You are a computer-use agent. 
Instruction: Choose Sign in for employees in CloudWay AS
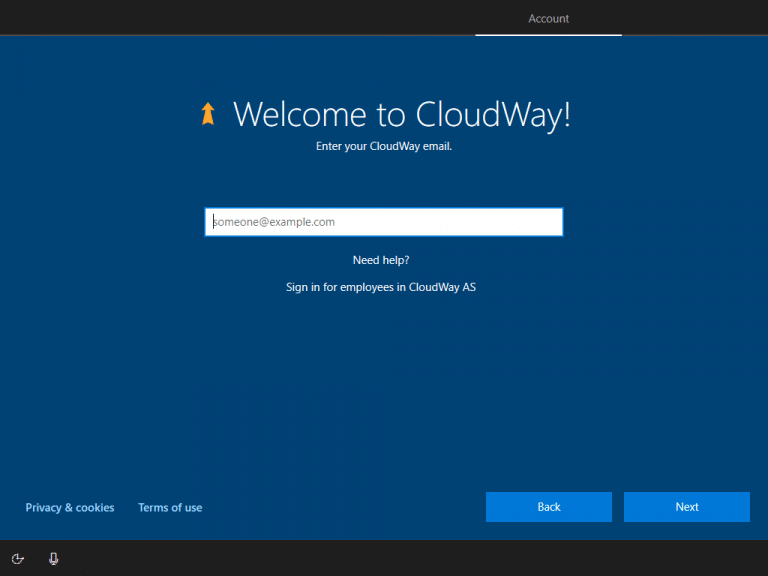pyautogui.click(x=381, y=287)
